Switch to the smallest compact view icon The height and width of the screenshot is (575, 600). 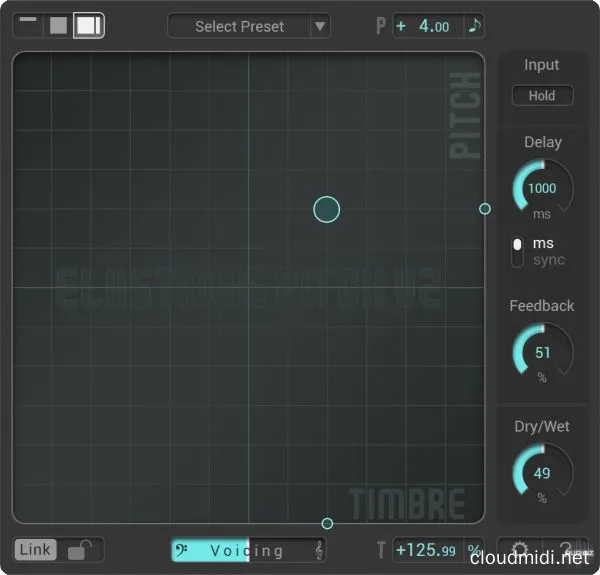tap(28, 24)
